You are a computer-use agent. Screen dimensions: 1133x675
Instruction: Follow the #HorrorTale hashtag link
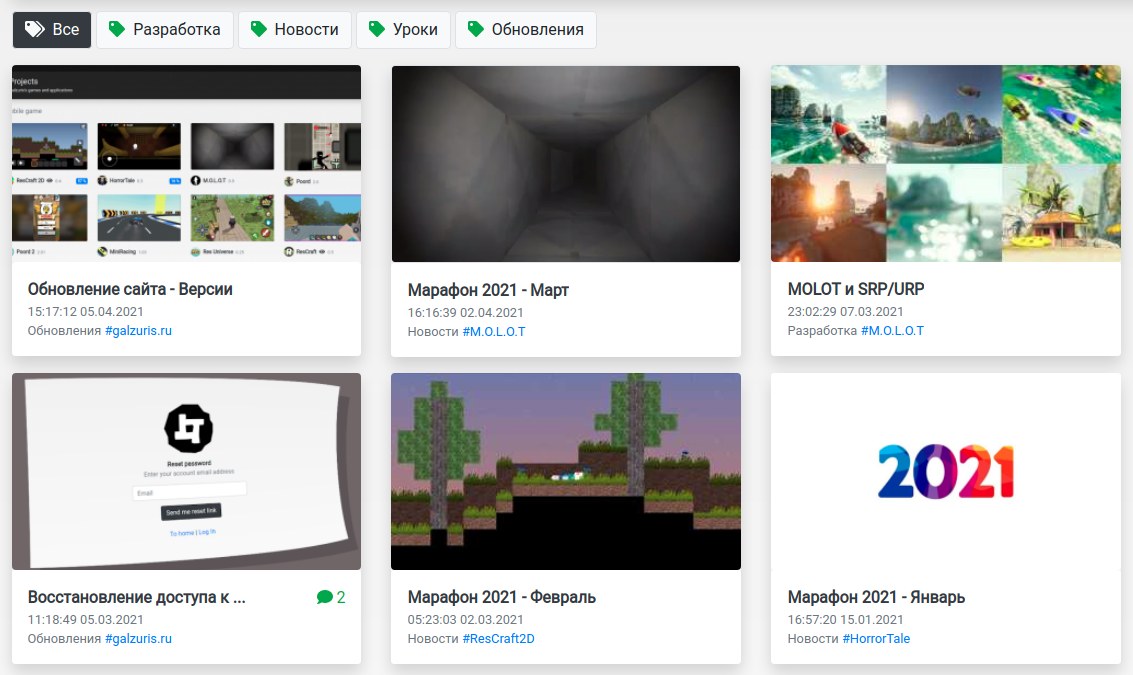[x=876, y=639]
